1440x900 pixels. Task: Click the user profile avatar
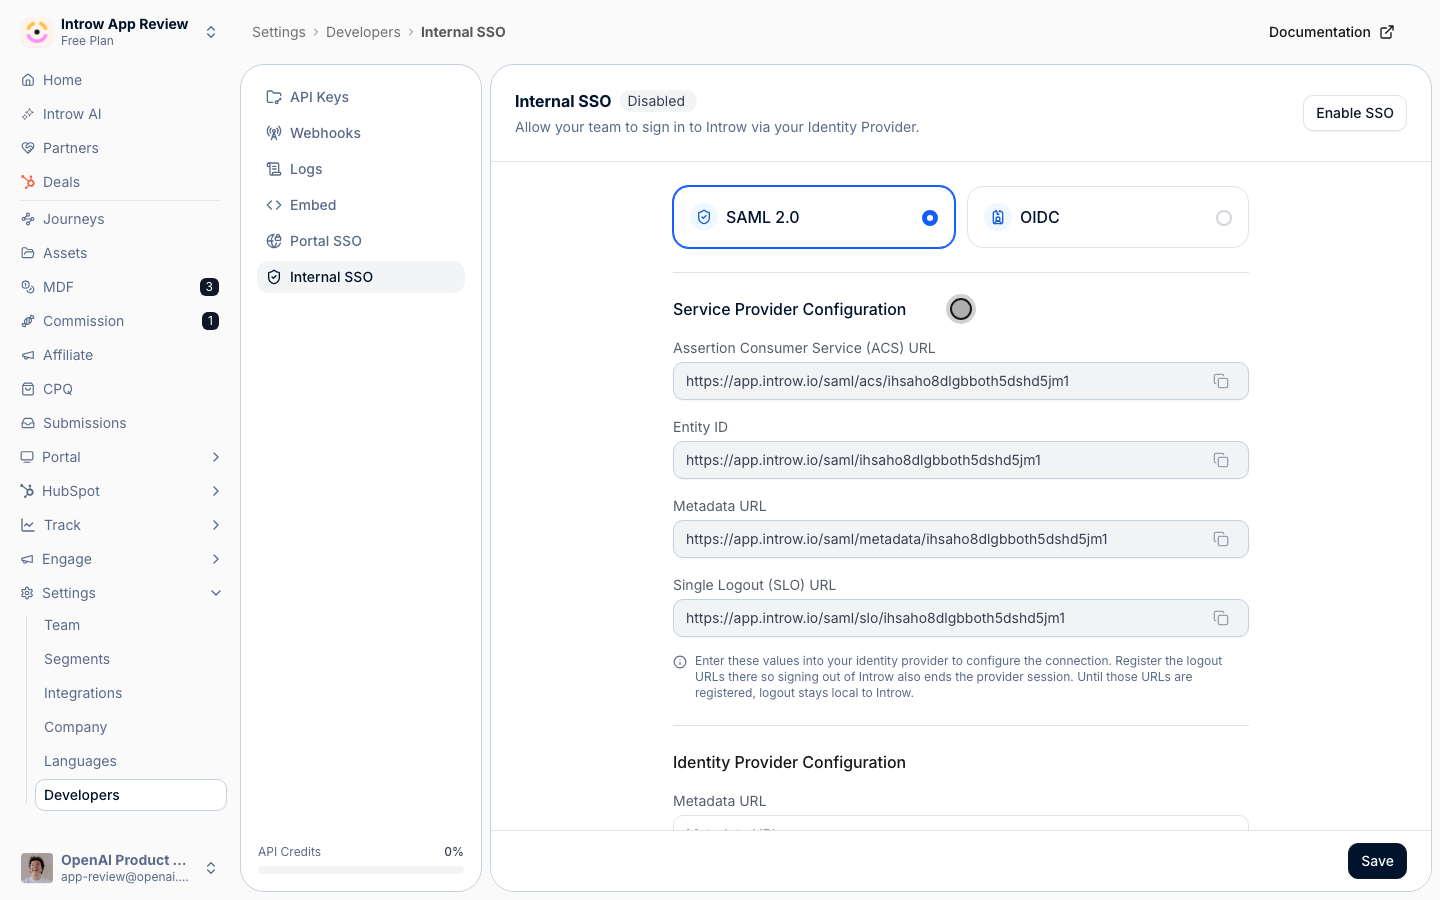[x=37, y=868]
